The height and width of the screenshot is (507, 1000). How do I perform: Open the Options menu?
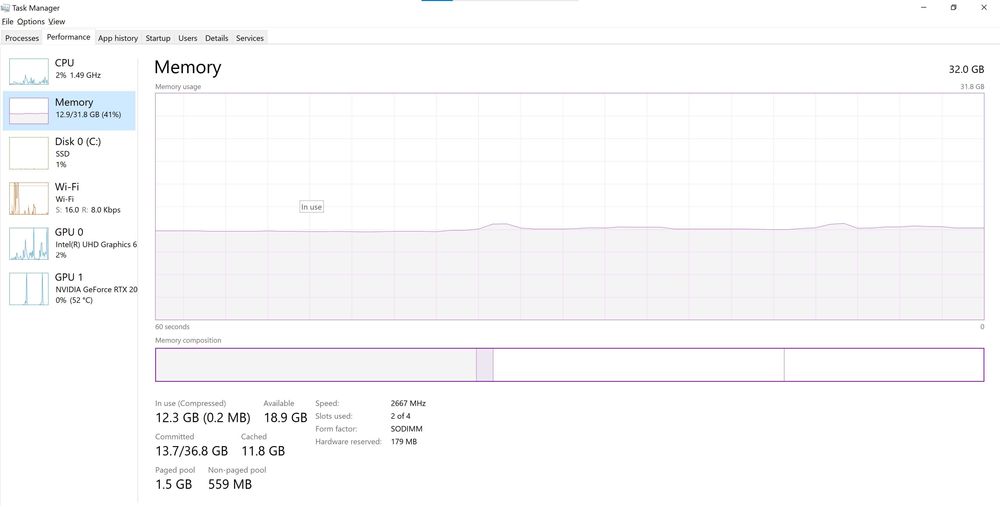[x=31, y=22]
